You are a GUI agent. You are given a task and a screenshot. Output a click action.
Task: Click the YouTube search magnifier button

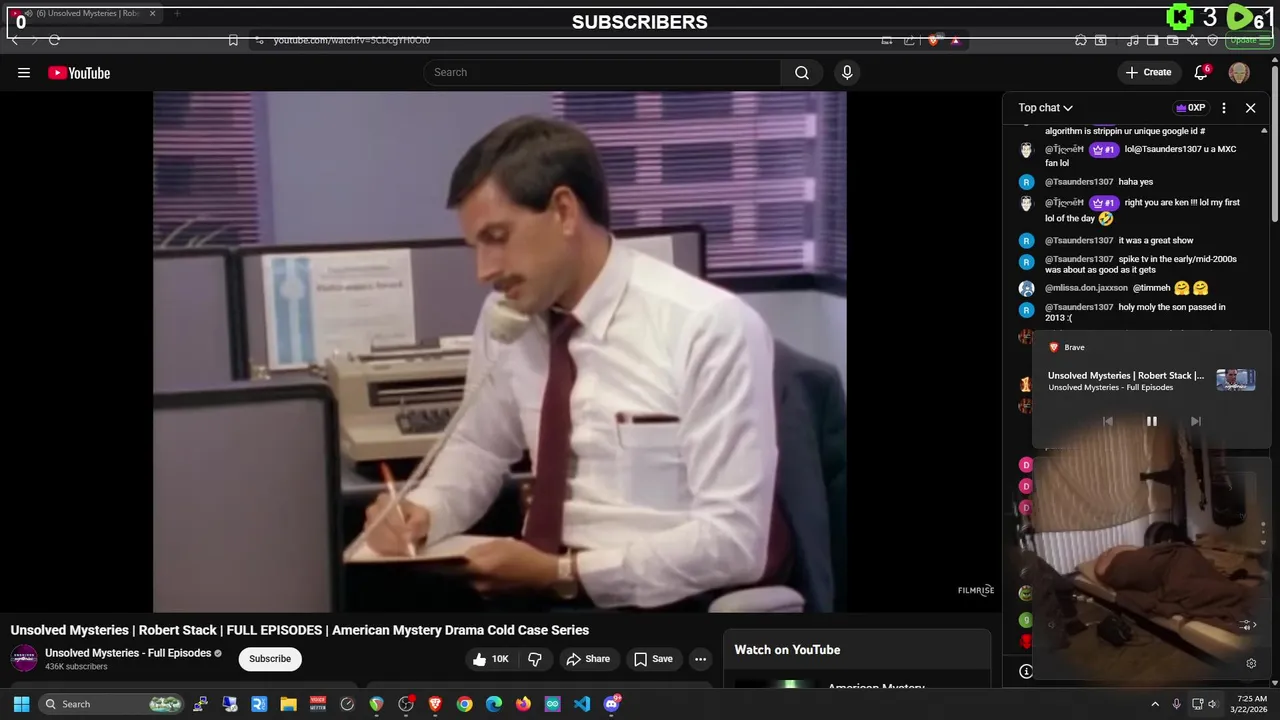pos(802,72)
